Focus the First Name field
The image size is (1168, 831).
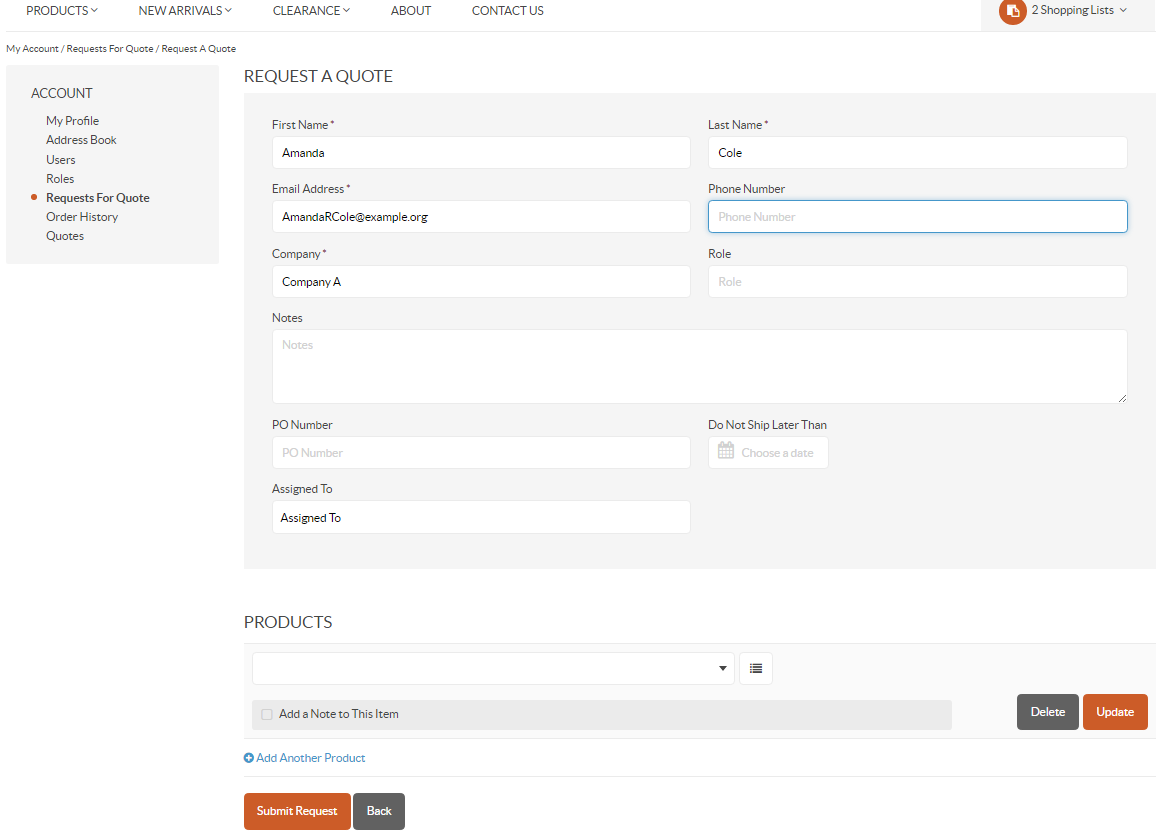coord(481,153)
